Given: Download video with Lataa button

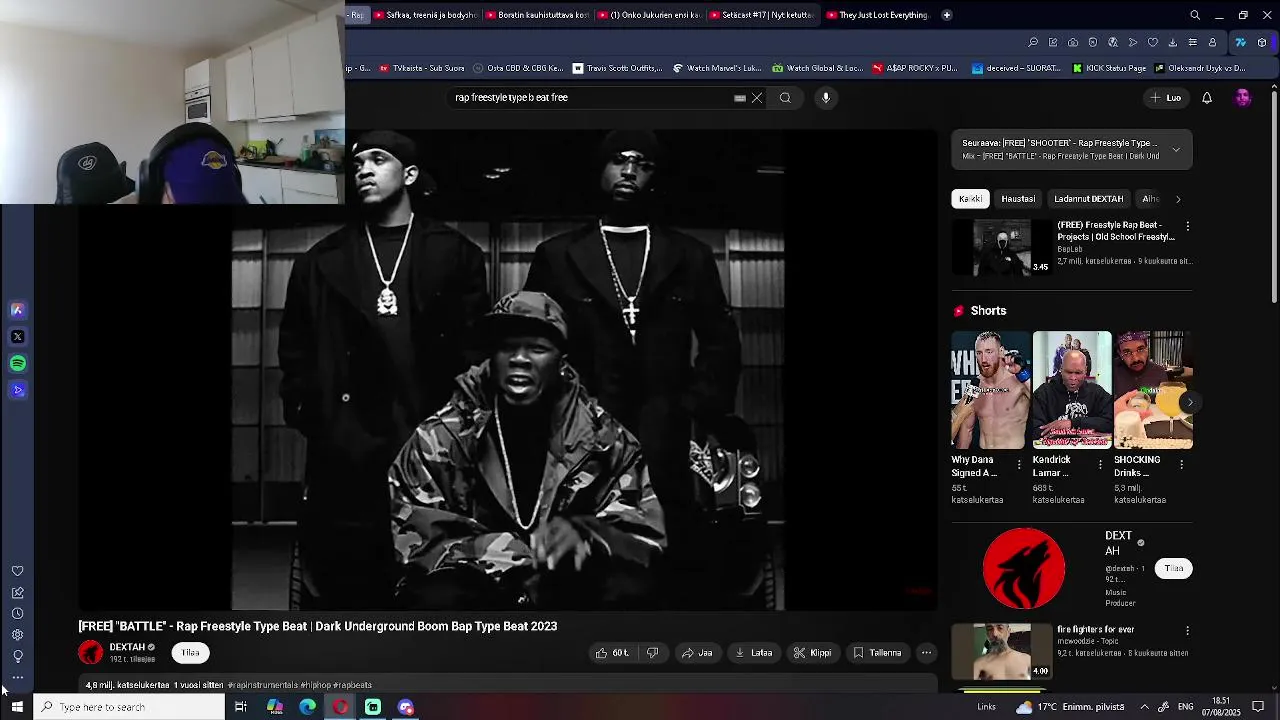Looking at the screenshot, I should [x=754, y=653].
